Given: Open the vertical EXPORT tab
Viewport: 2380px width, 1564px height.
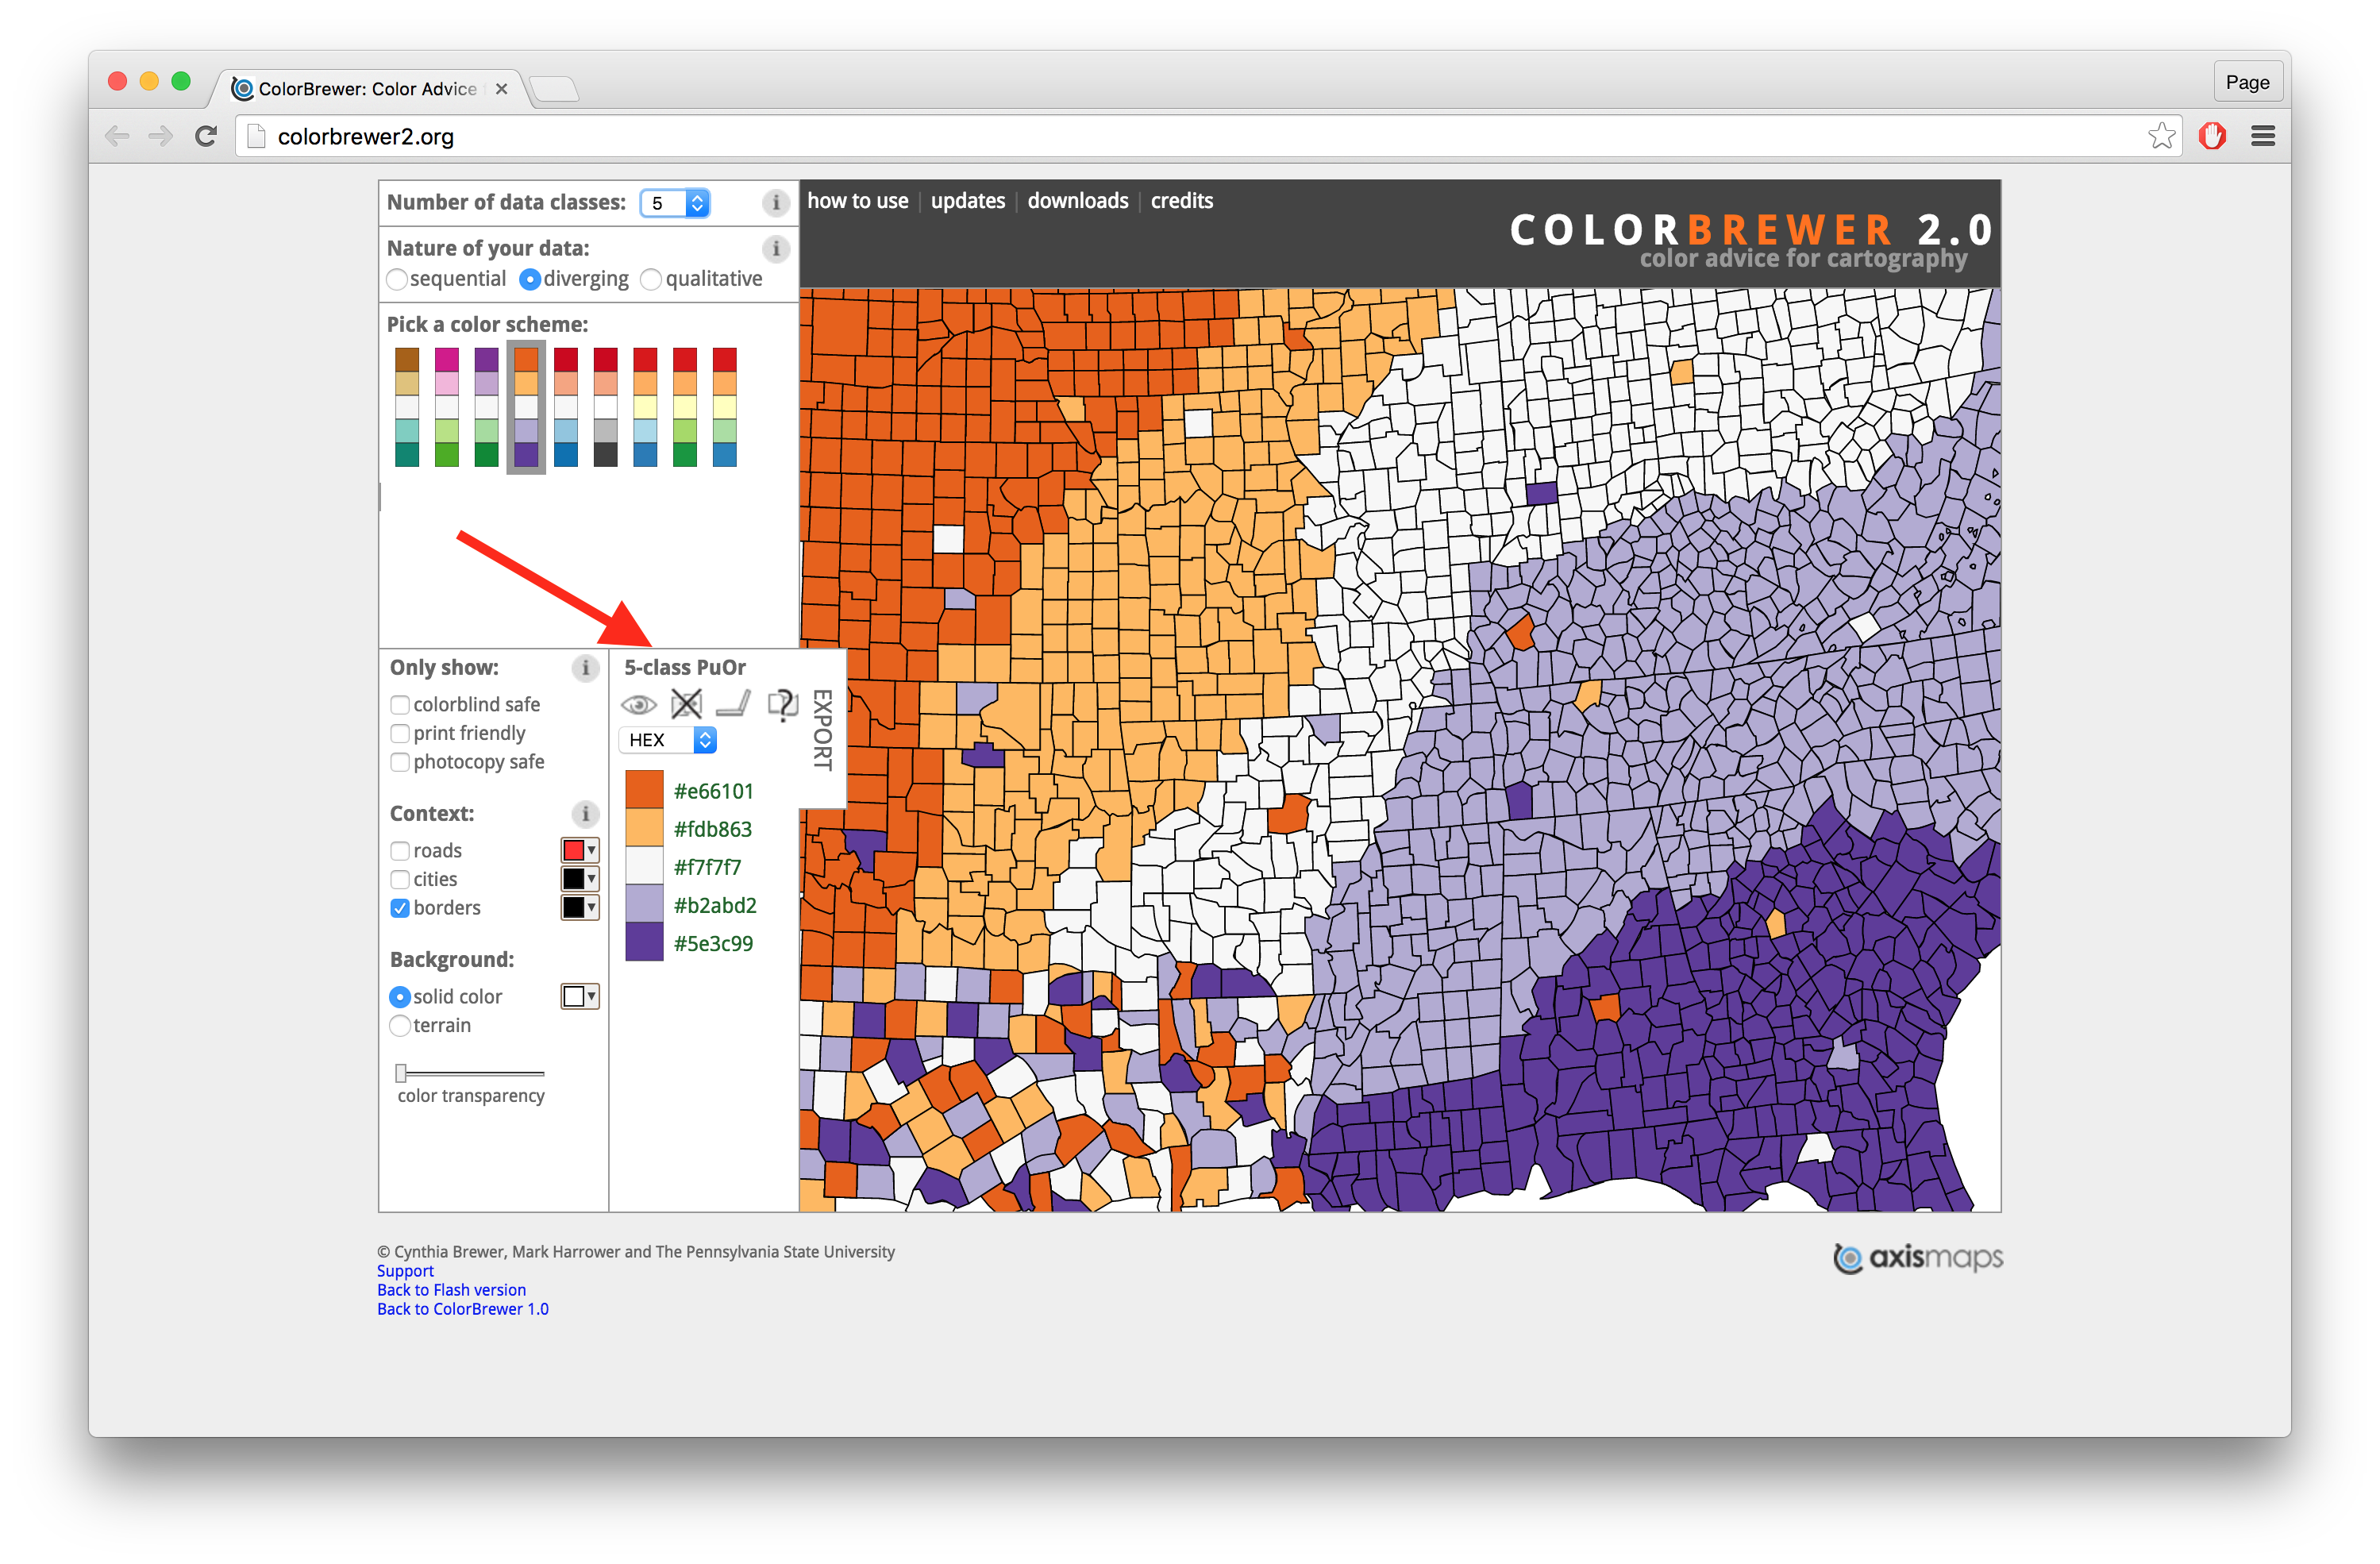Looking at the screenshot, I should point(822,729).
